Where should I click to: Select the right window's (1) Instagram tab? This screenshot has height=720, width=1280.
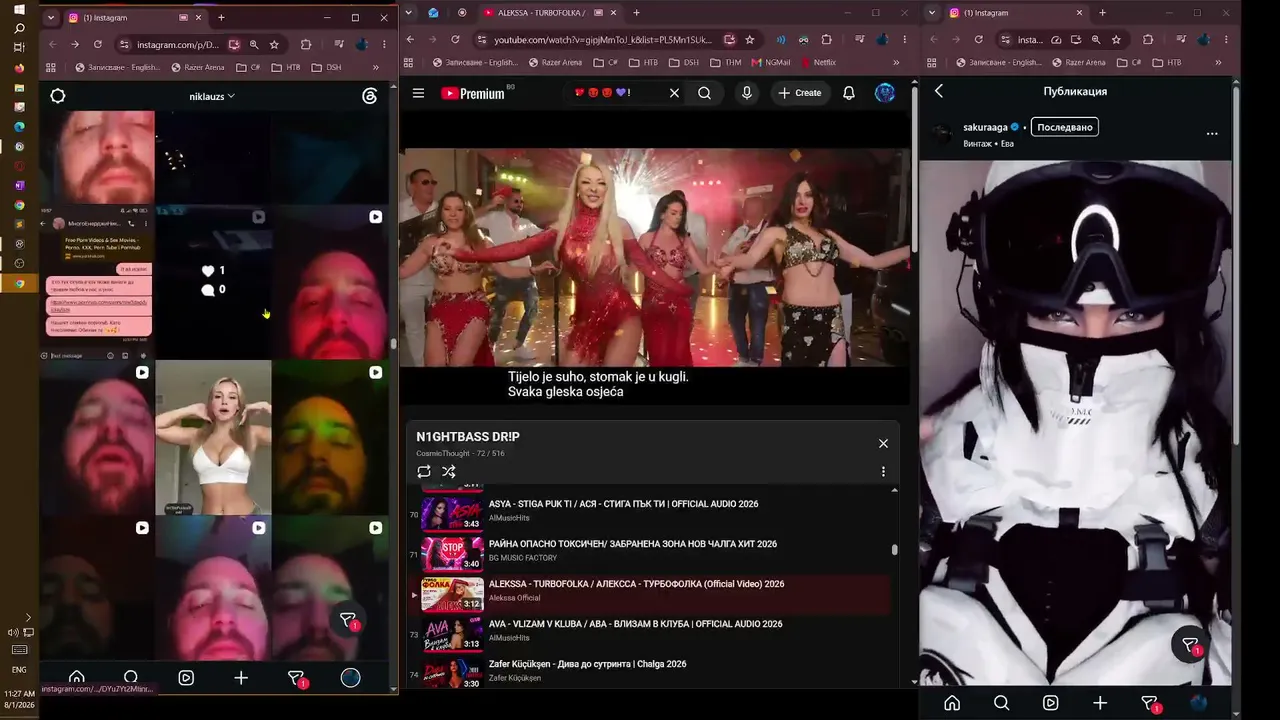1016,13
